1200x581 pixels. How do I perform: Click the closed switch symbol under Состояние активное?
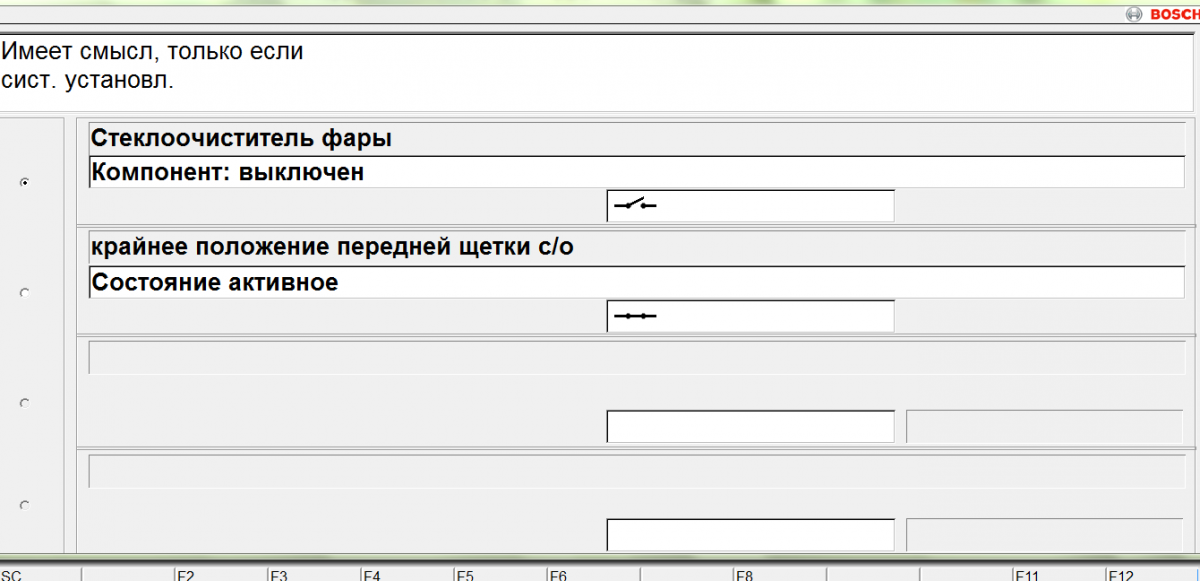coord(635,316)
